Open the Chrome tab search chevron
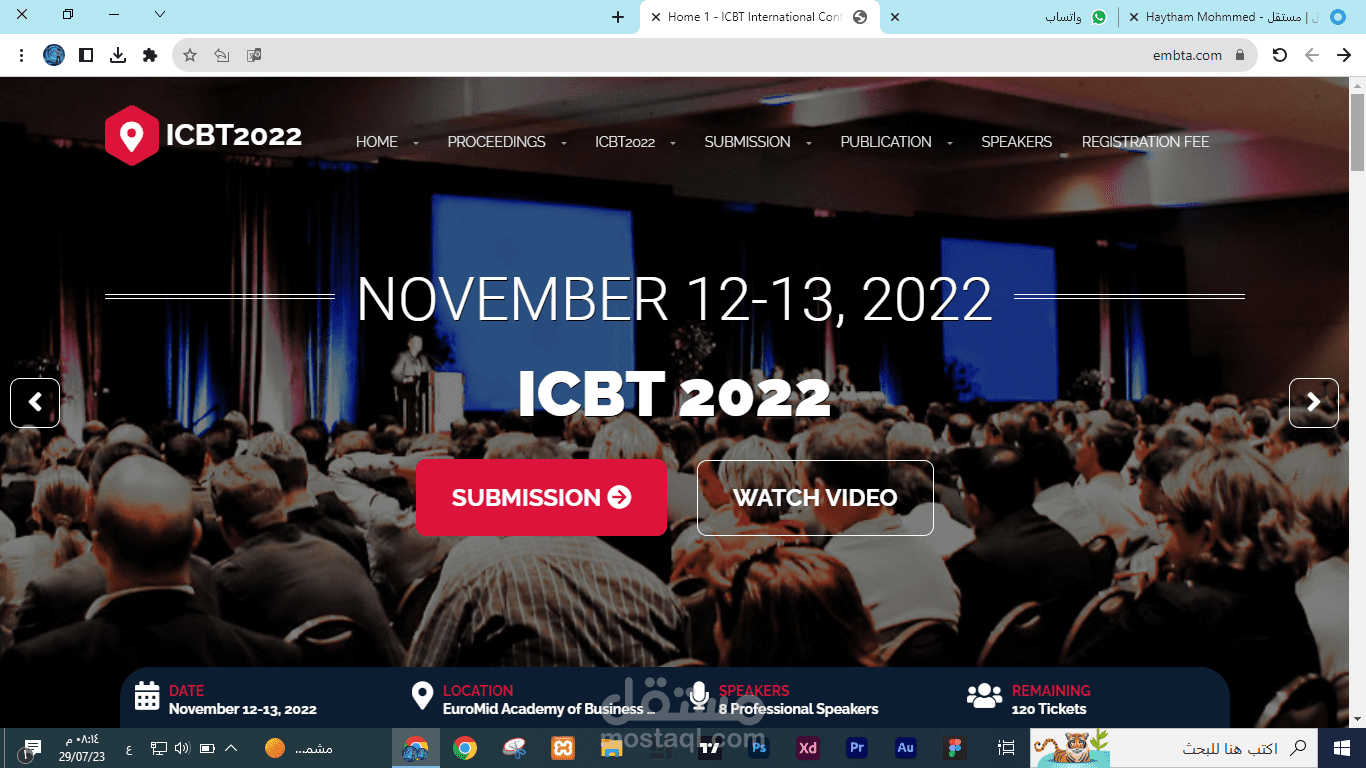This screenshot has width=1366, height=768. coord(160,14)
